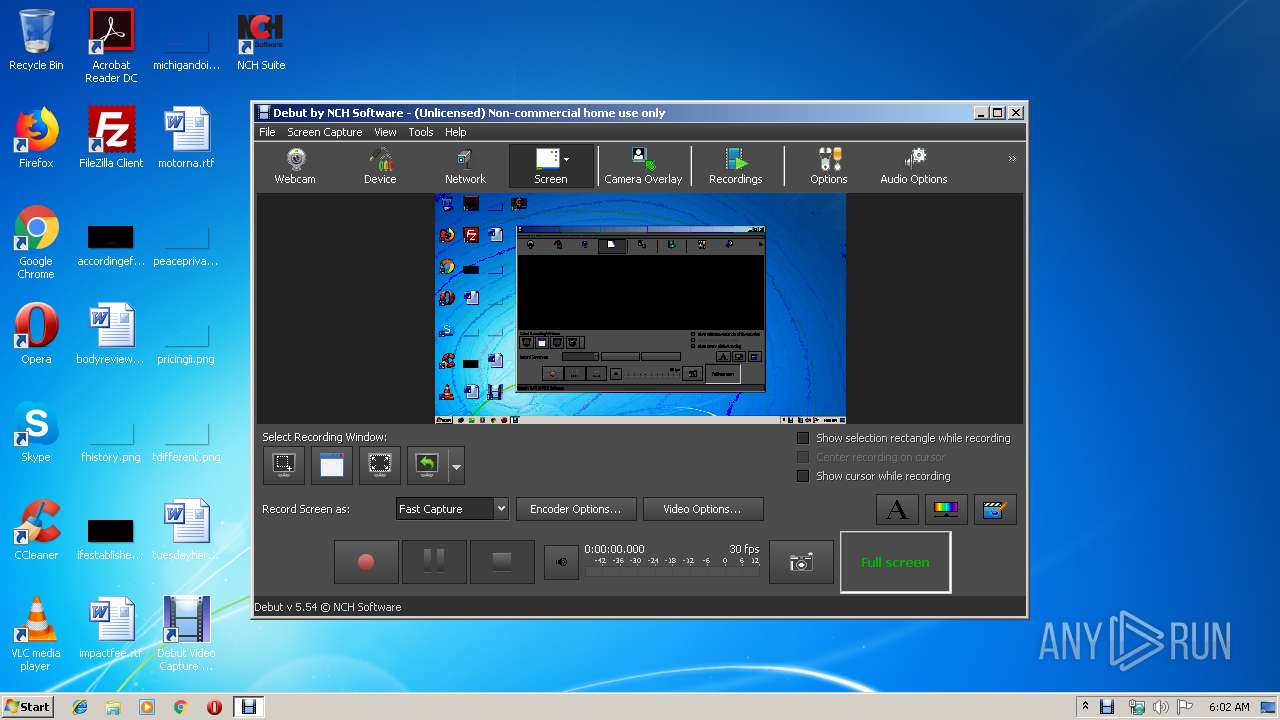Viewport: 1280px width, 720px height.
Task: Click the pause recording button
Action: 434,562
